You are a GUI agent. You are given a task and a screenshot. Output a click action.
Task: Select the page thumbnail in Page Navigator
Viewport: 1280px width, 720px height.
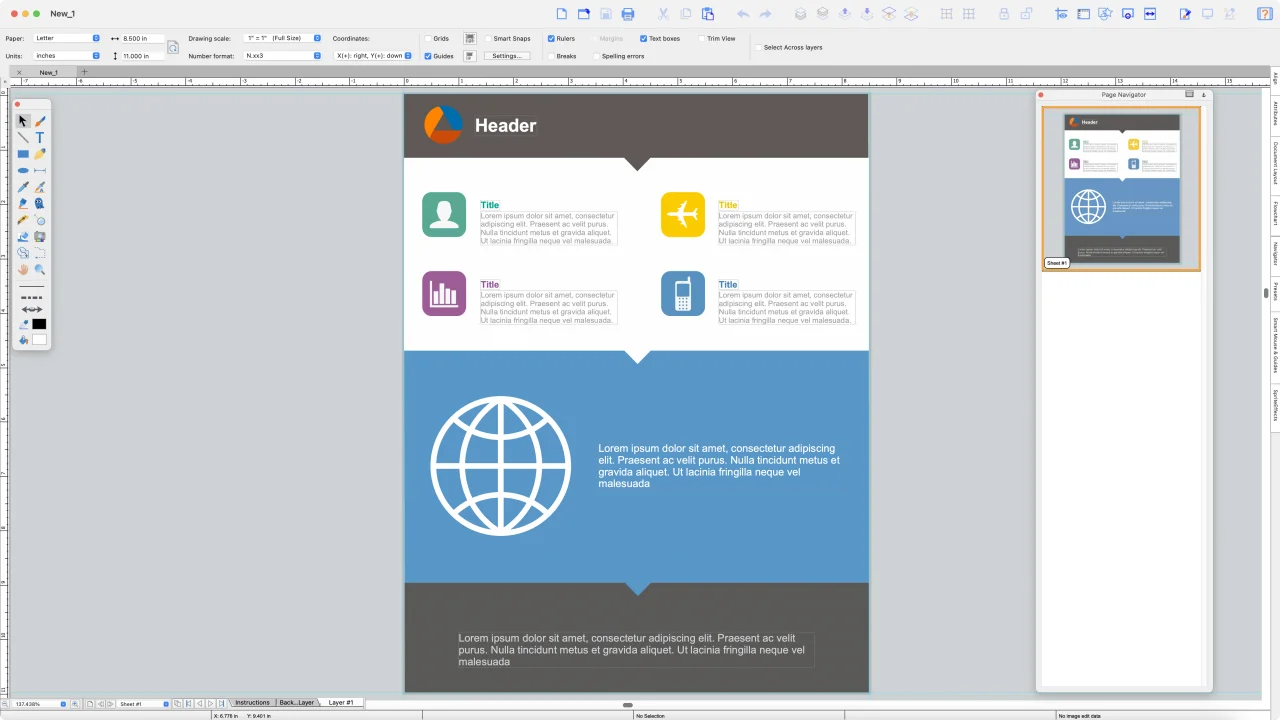pyautogui.click(x=1121, y=189)
